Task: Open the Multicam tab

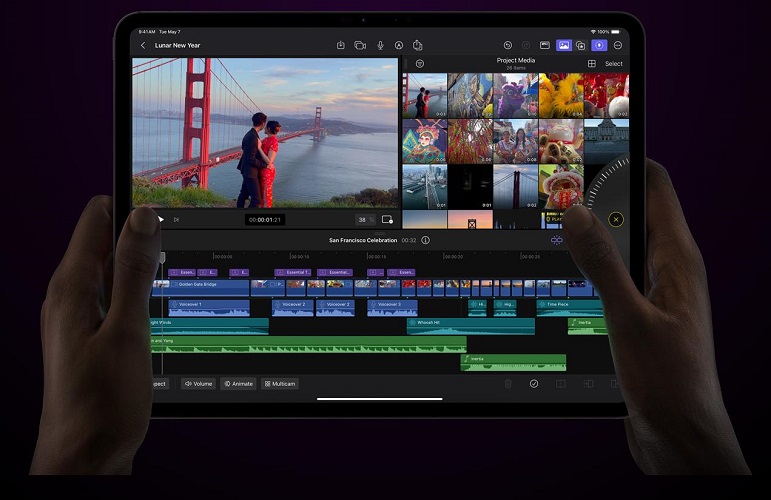Action: click(x=280, y=383)
